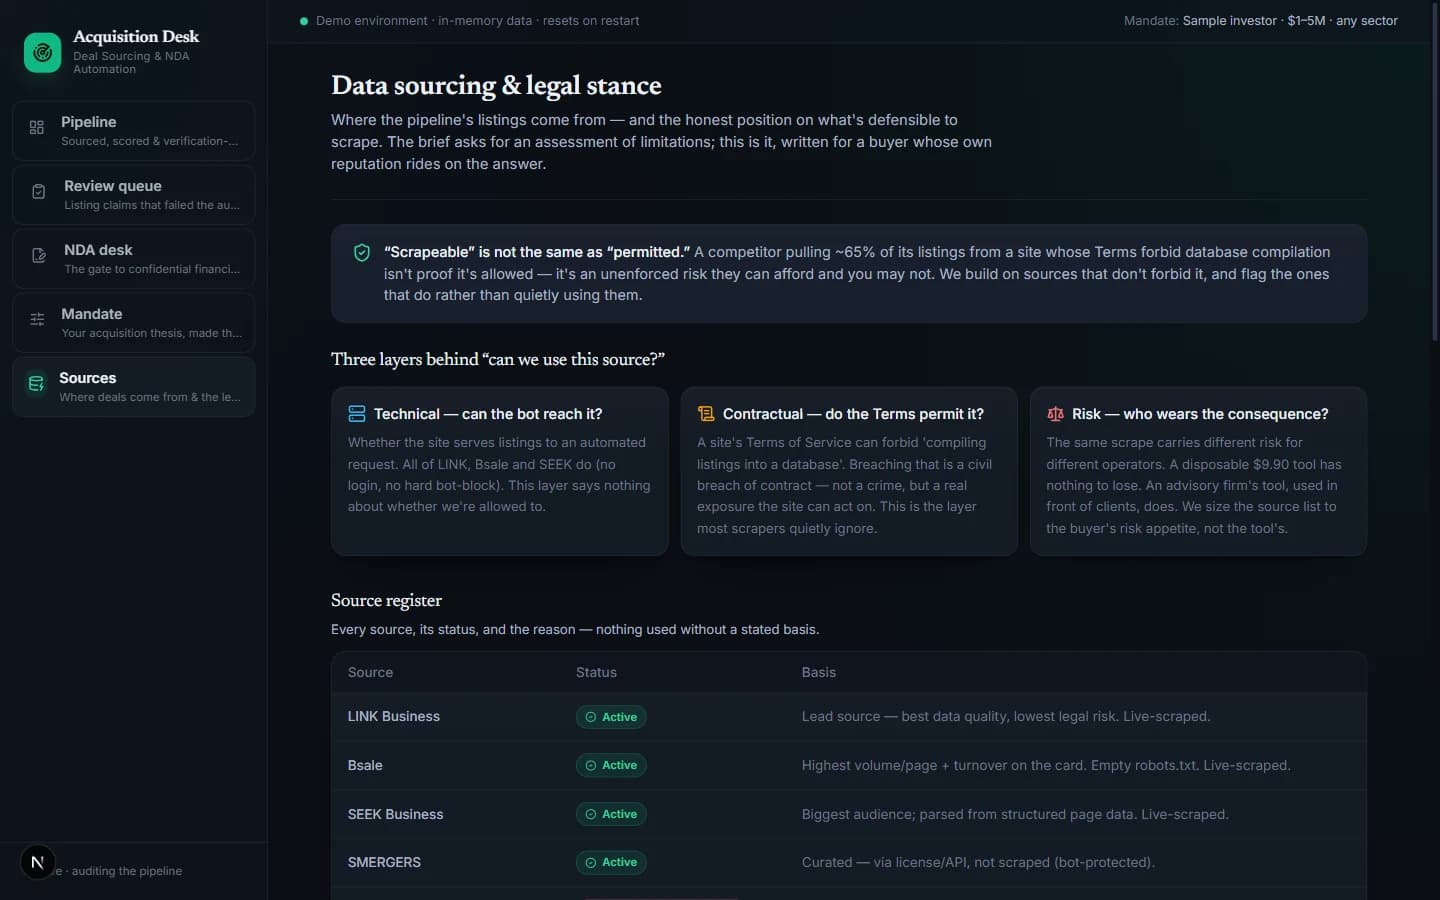Click the 'Highest volume/page + turnover' basis text
Image resolution: width=1440 pixels, height=900 pixels.
pyautogui.click(x=1046, y=766)
